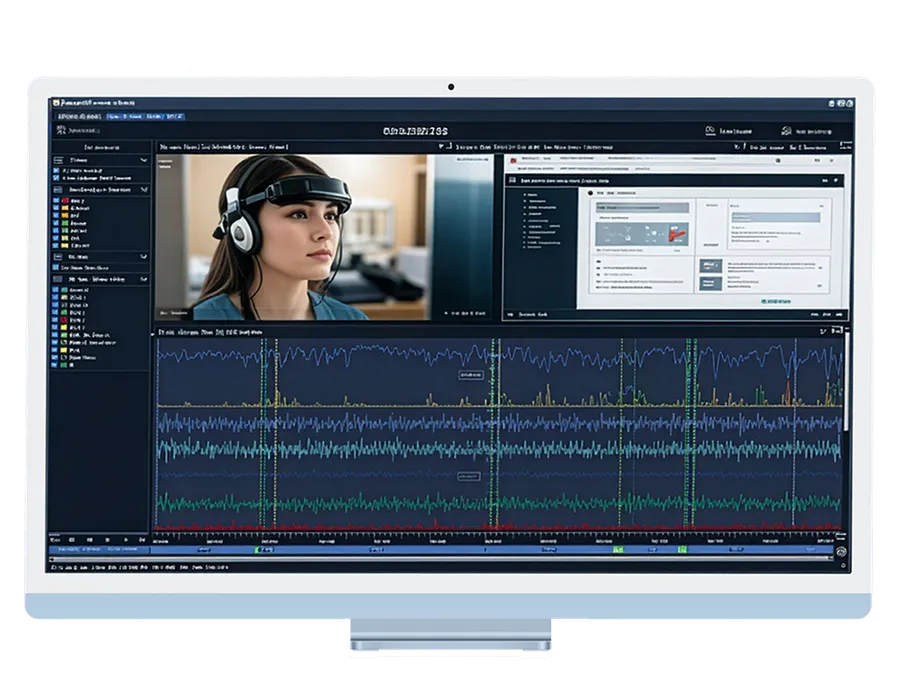900x675 pixels.
Task: Uncheck the first checkbox under the first sidebar section
Action: pyautogui.click(x=56, y=172)
